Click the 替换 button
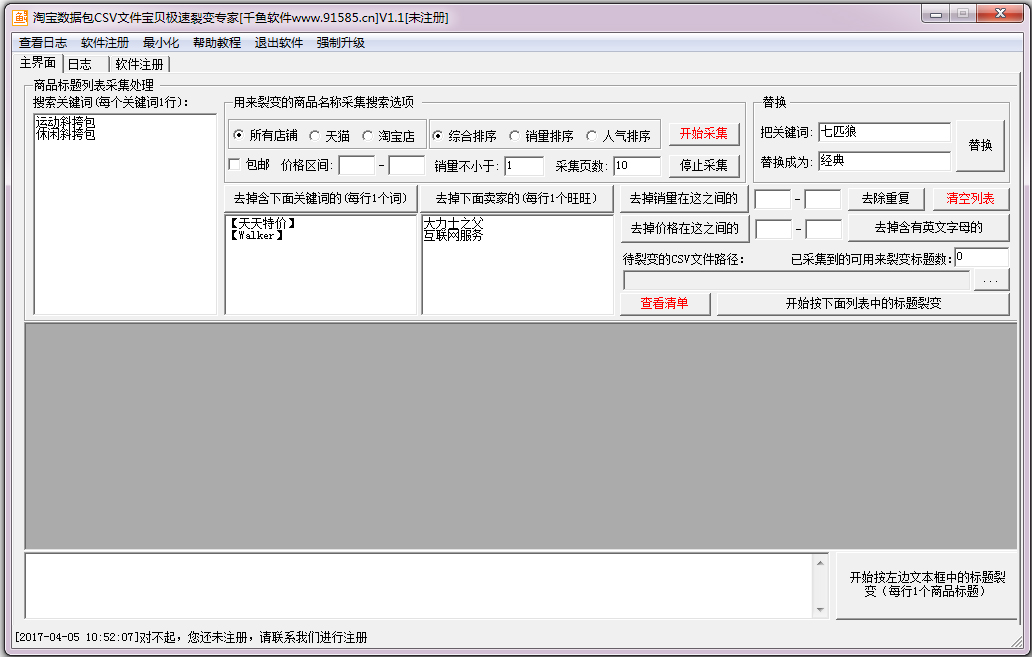1032x657 pixels. pyautogui.click(x=980, y=146)
